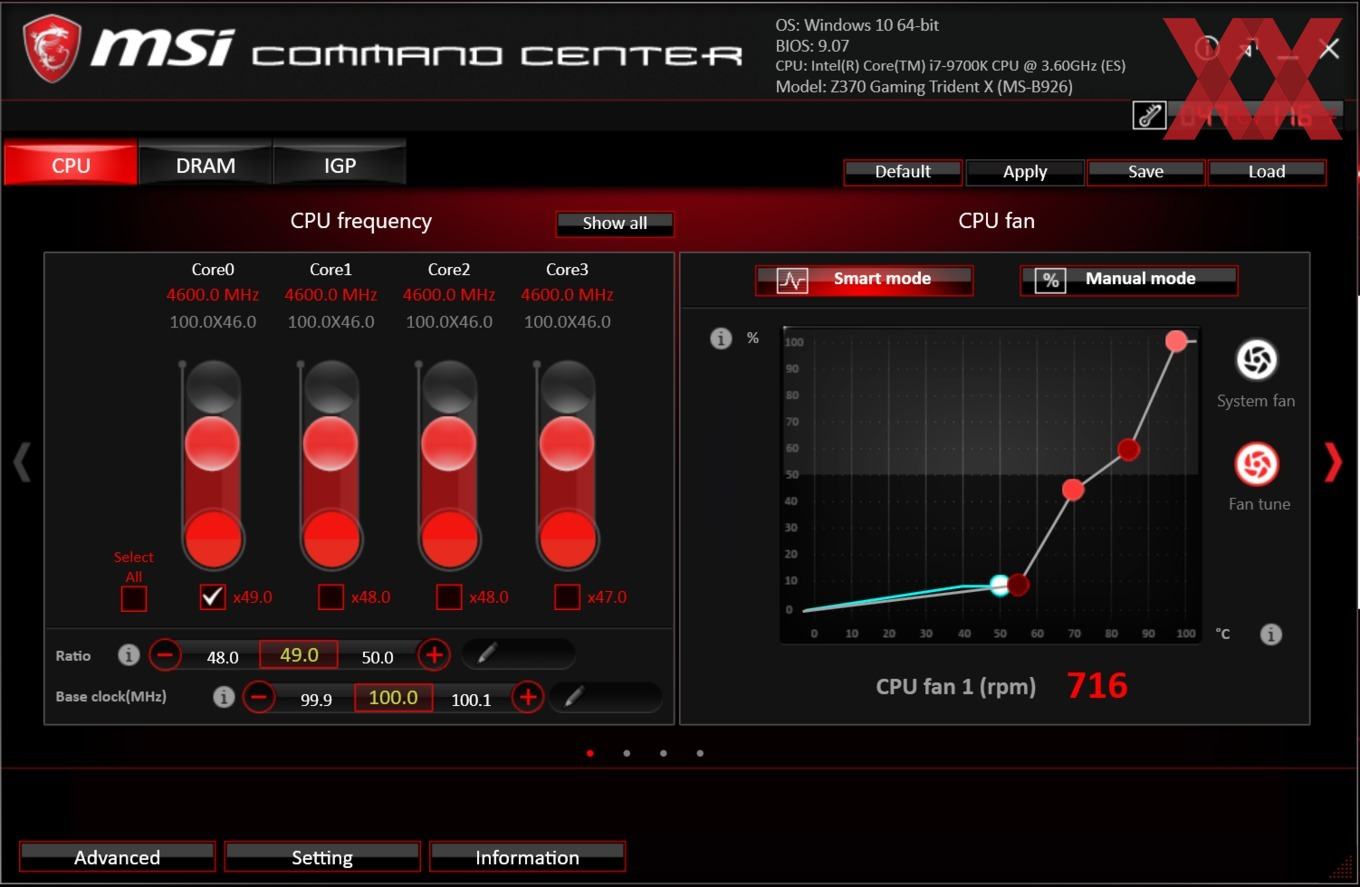
Task: Click the Default button
Action: (903, 172)
